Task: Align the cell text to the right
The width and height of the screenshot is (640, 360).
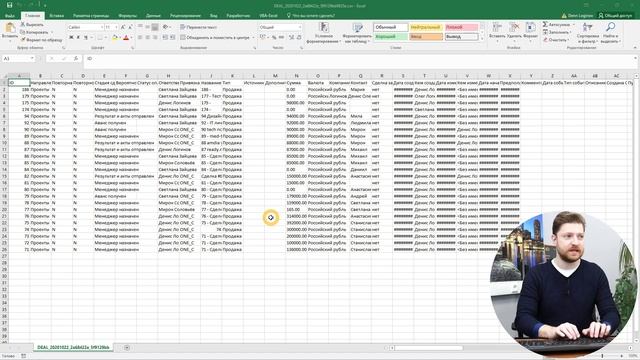Action: (x=155, y=38)
